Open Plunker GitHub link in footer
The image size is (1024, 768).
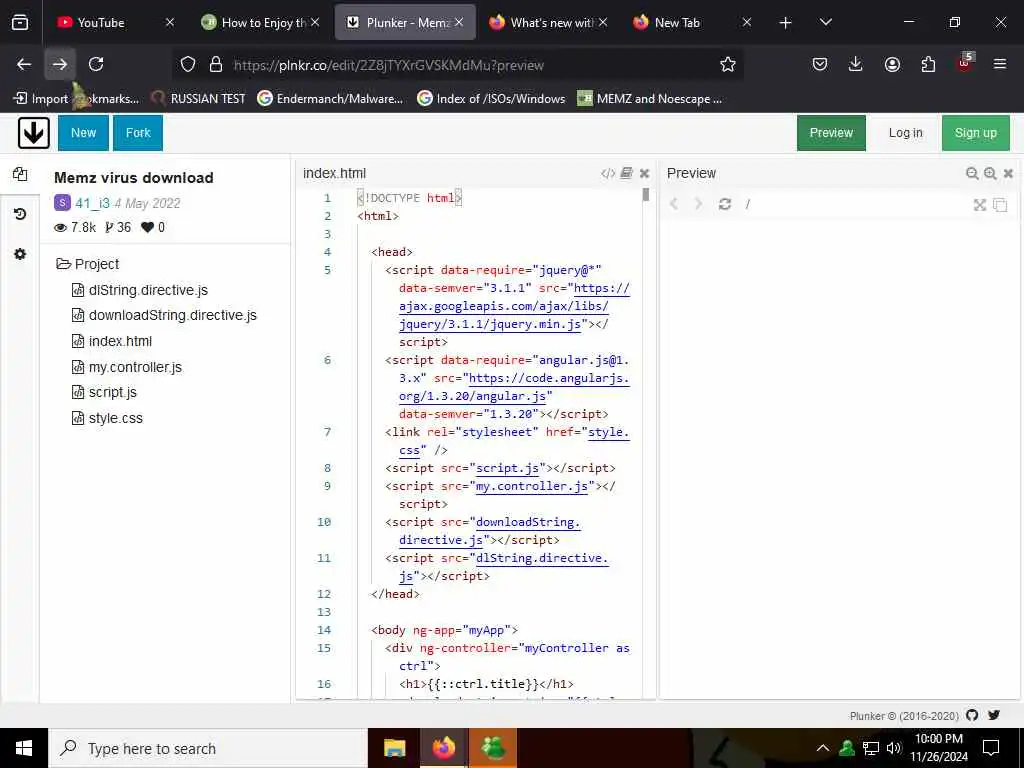point(972,715)
